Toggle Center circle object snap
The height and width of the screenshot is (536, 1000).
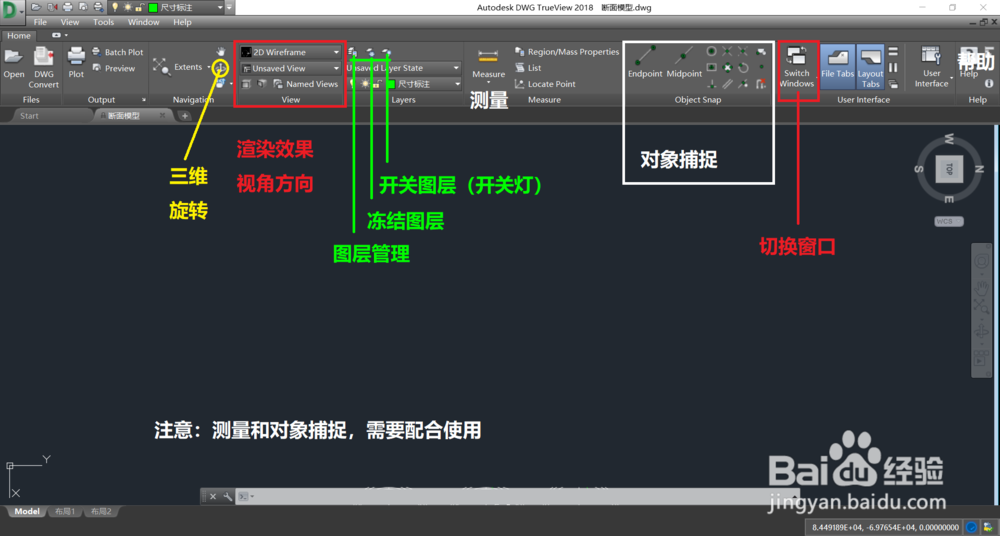coord(712,51)
